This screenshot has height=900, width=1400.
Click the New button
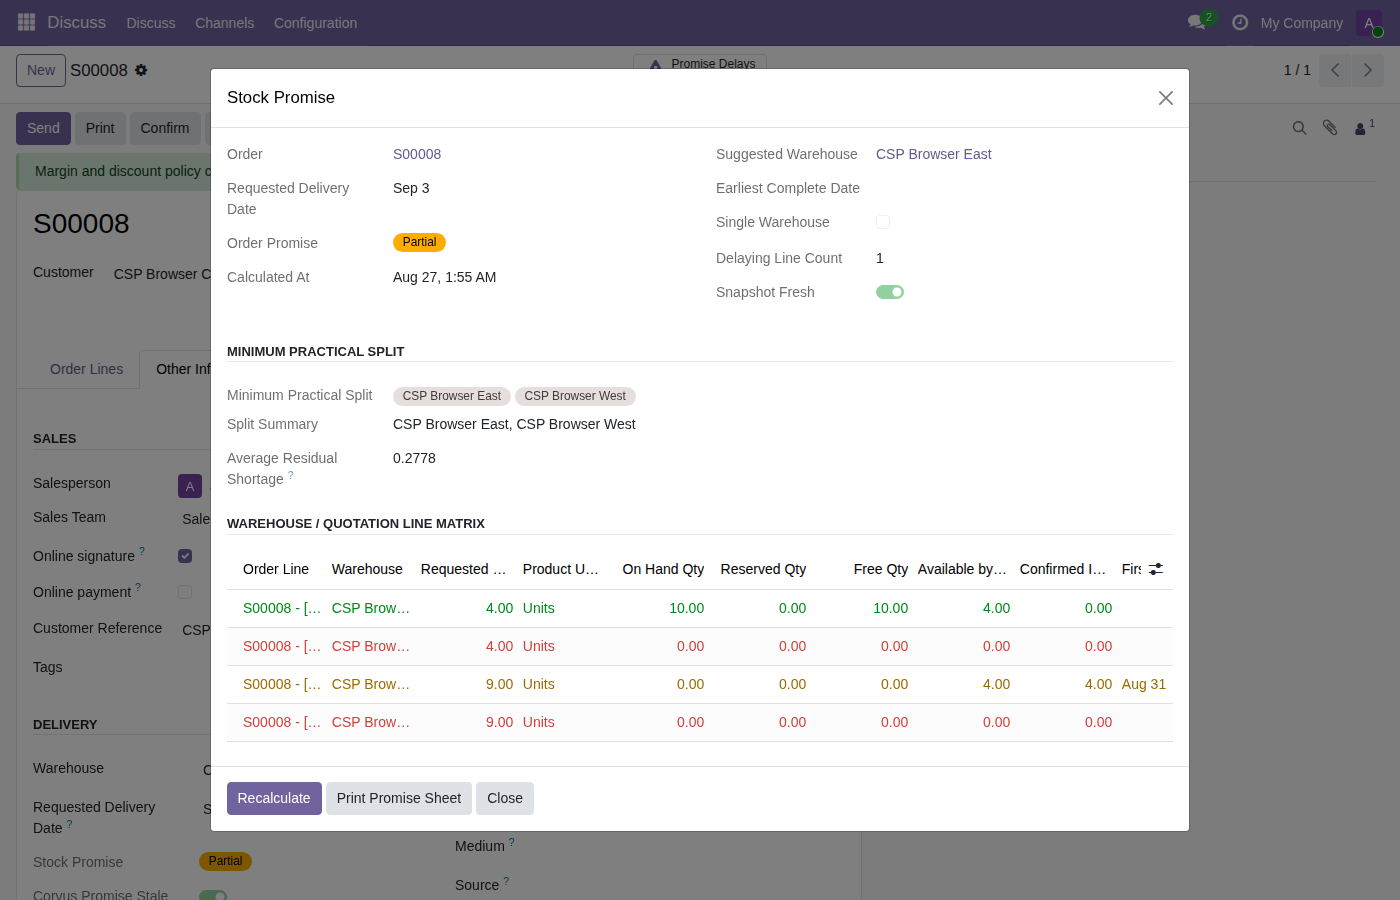pyautogui.click(x=41, y=70)
